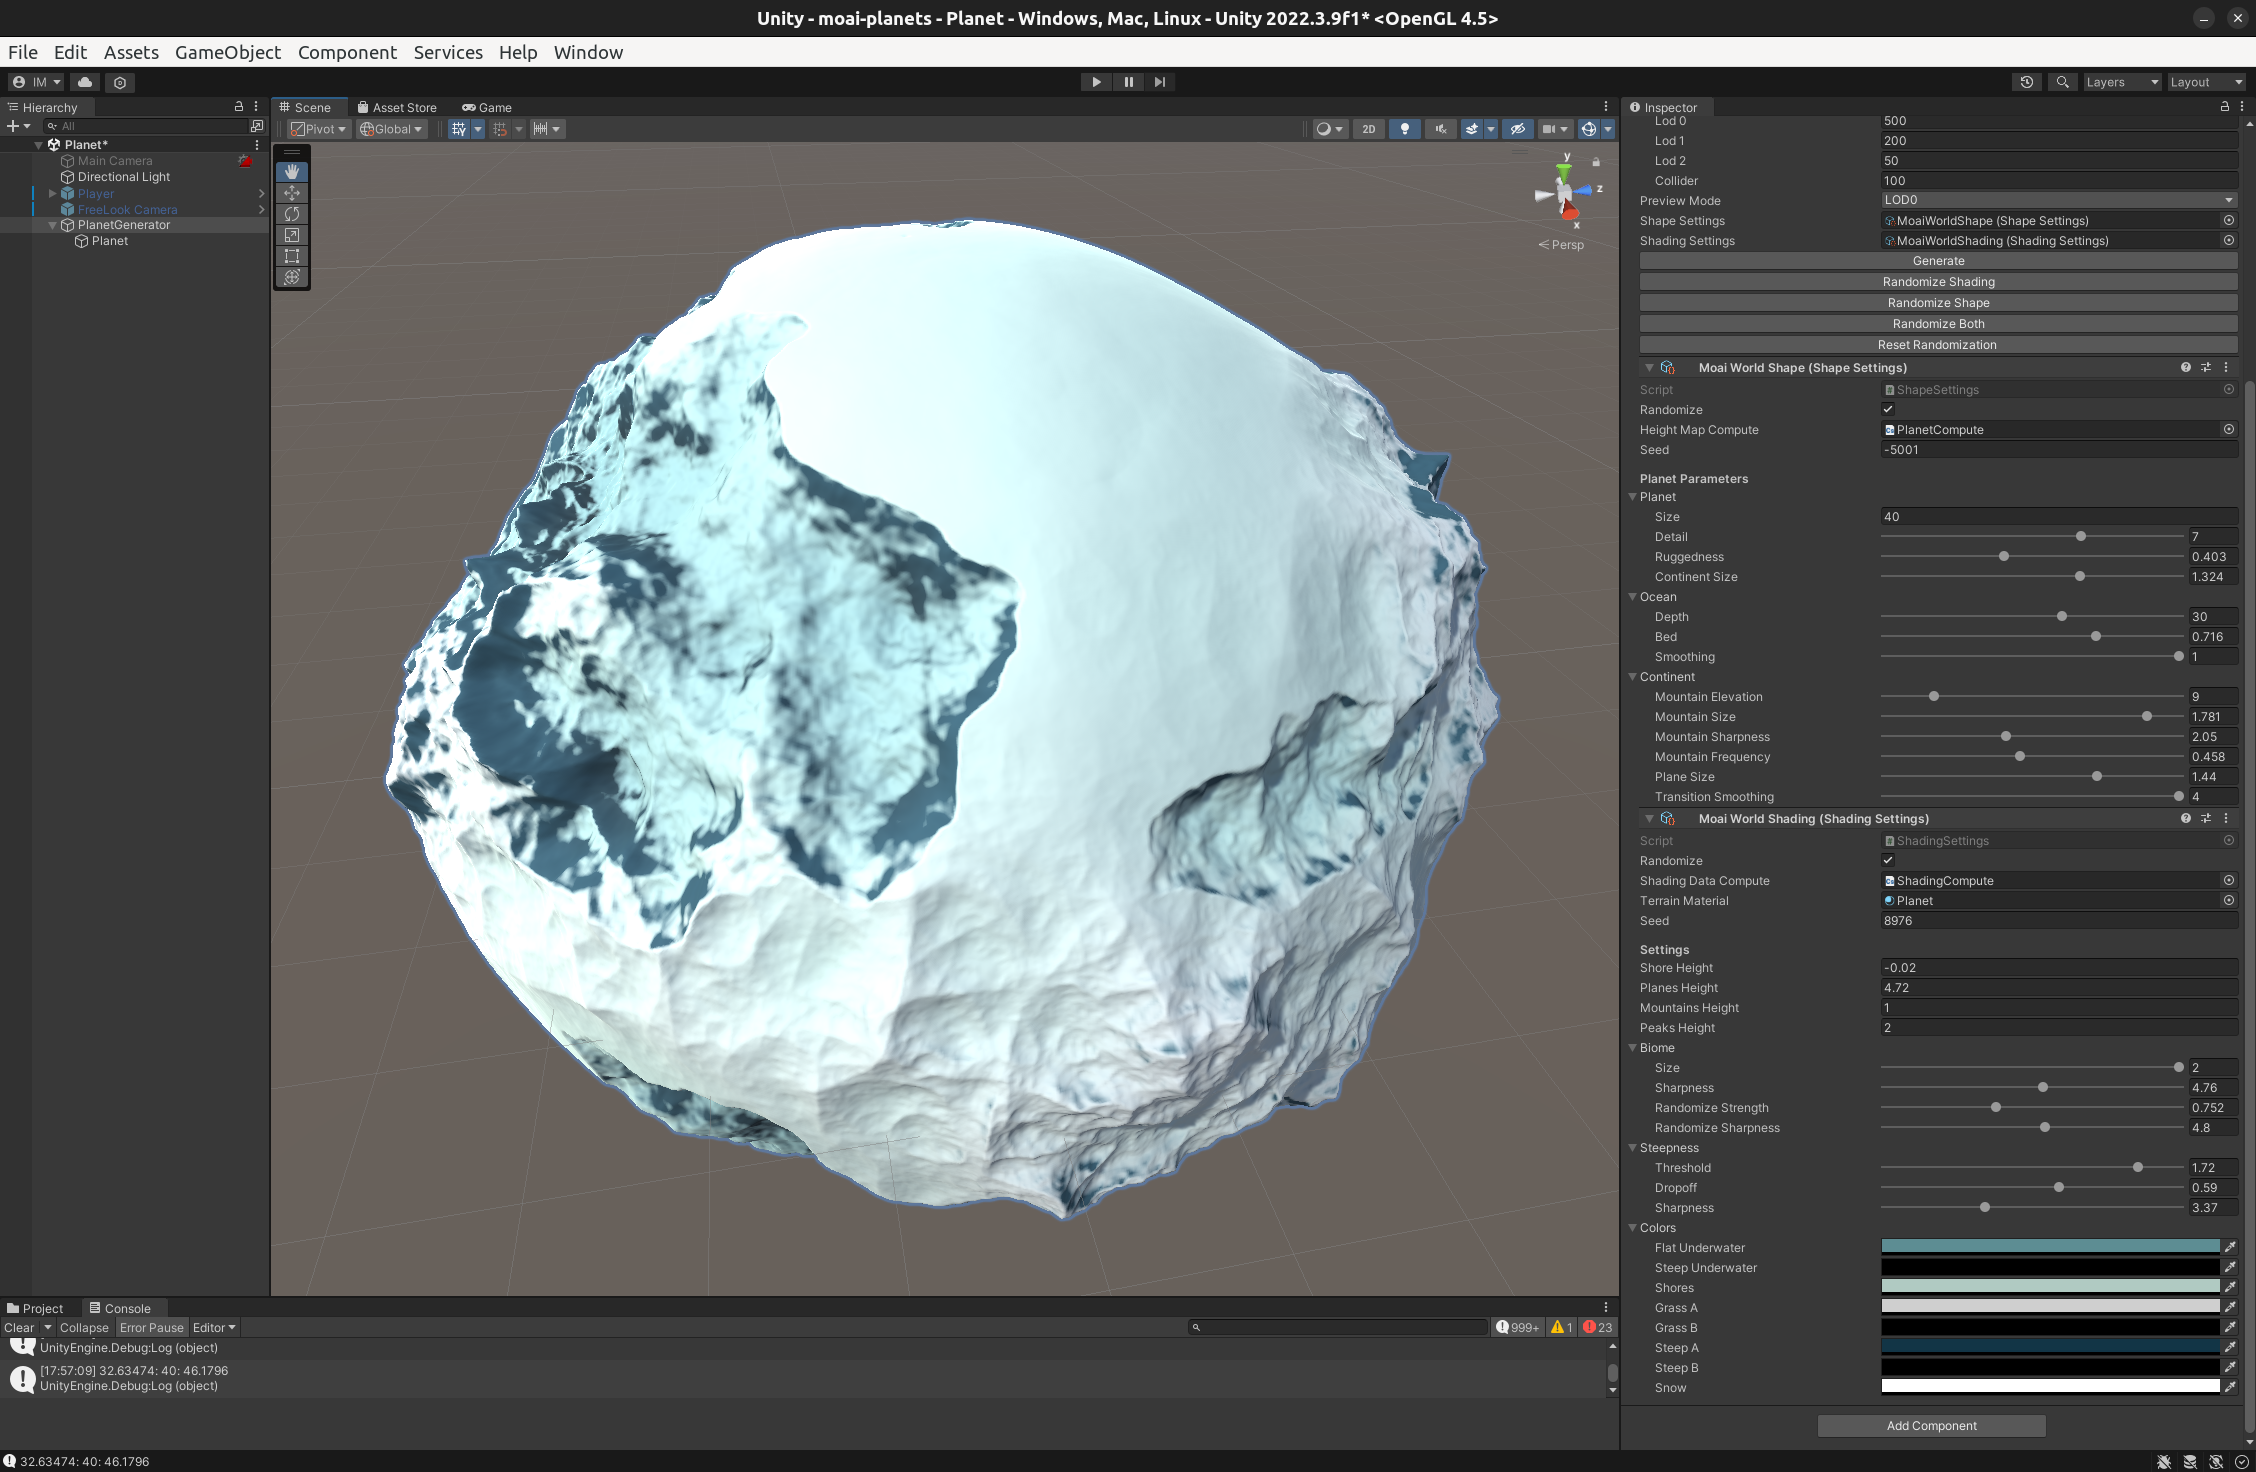Click the Generate button in the Inspector

click(1938, 260)
